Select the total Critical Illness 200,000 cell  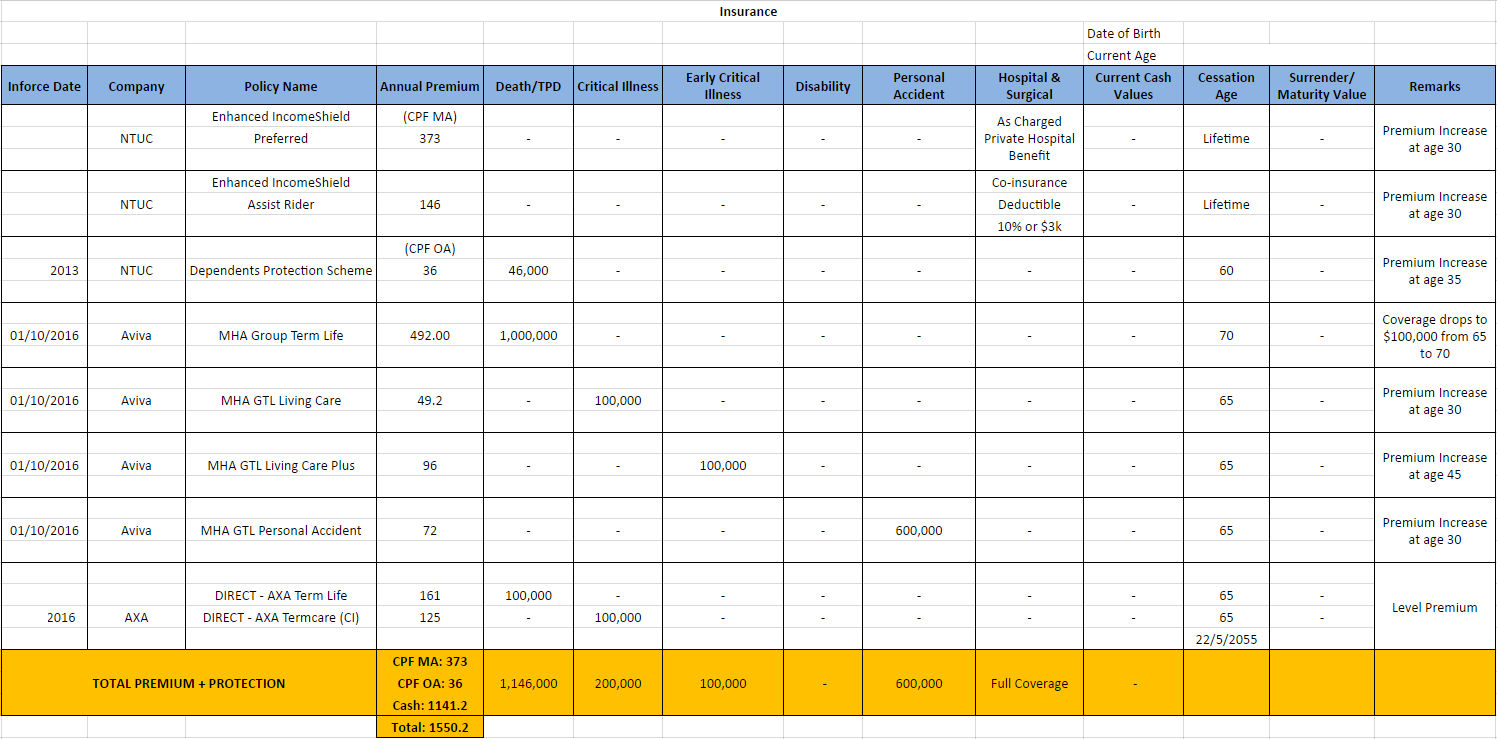tap(618, 683)
